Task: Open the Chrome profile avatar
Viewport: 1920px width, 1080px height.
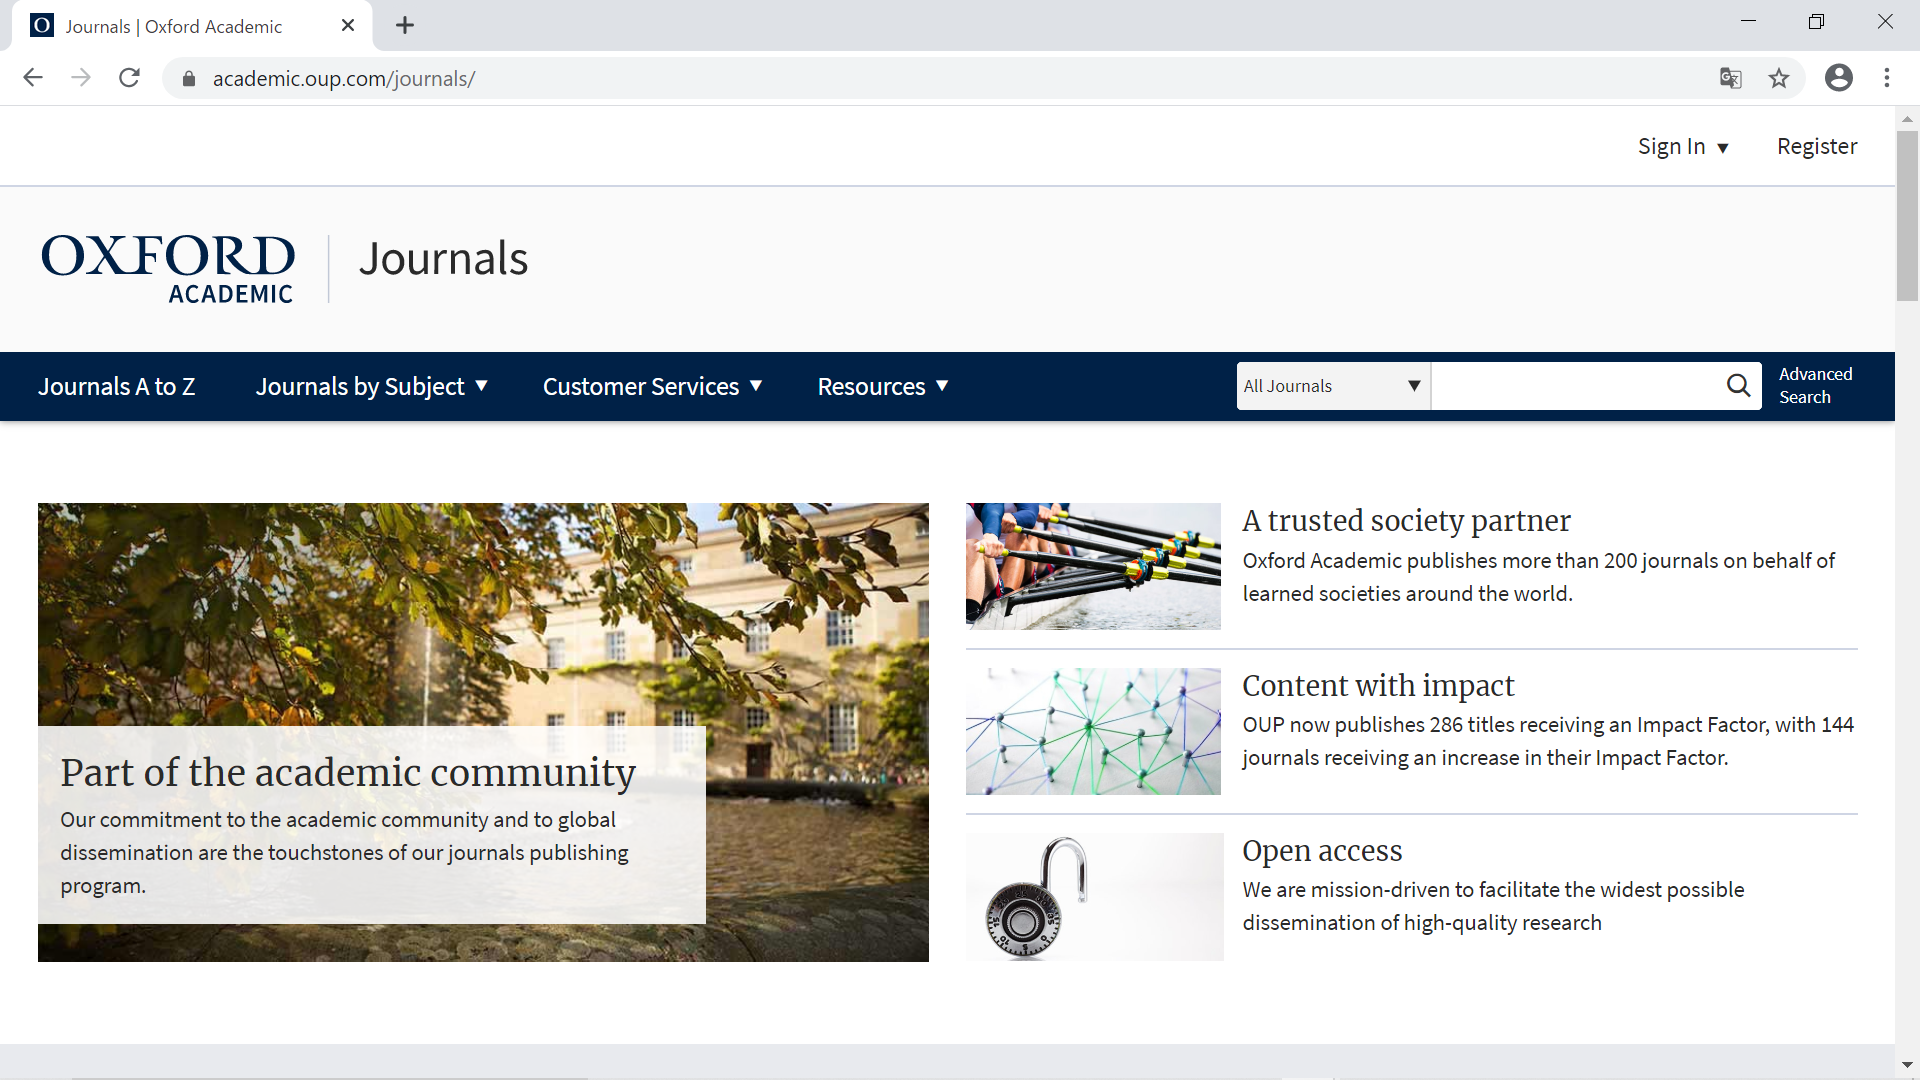Action: coord(1839,78)
